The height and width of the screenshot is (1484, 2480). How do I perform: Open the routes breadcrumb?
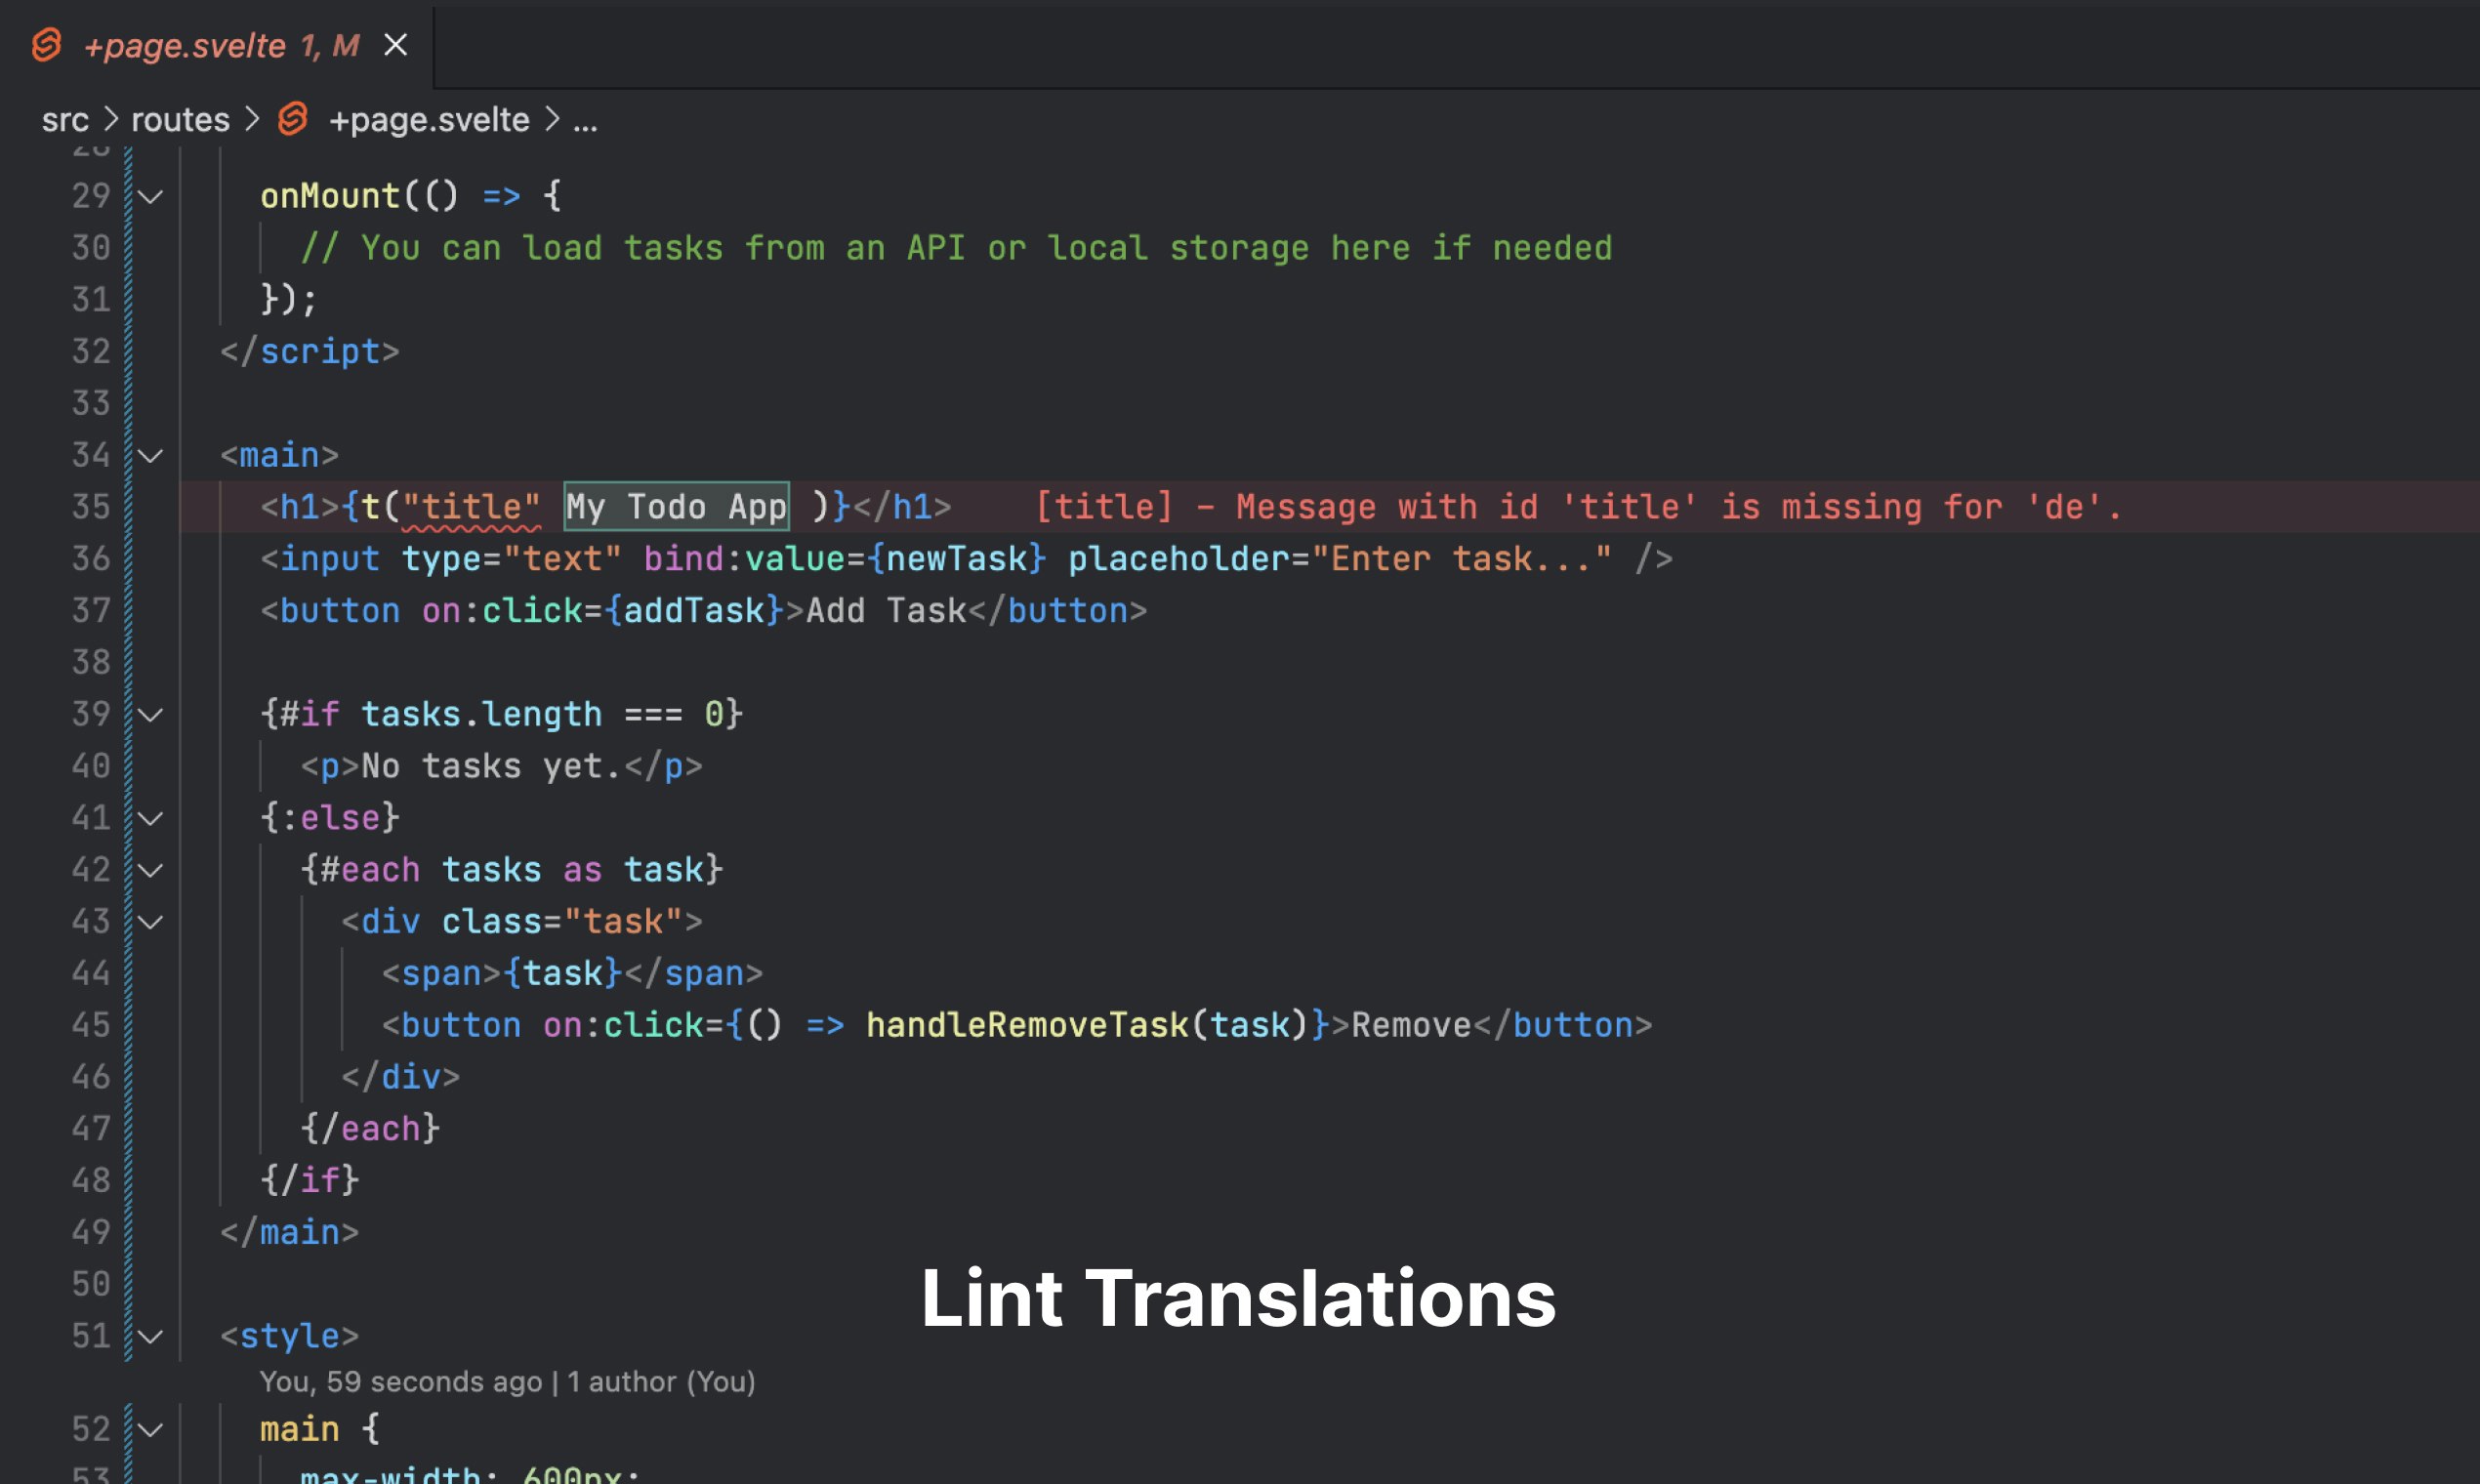[x=180, y=120]
